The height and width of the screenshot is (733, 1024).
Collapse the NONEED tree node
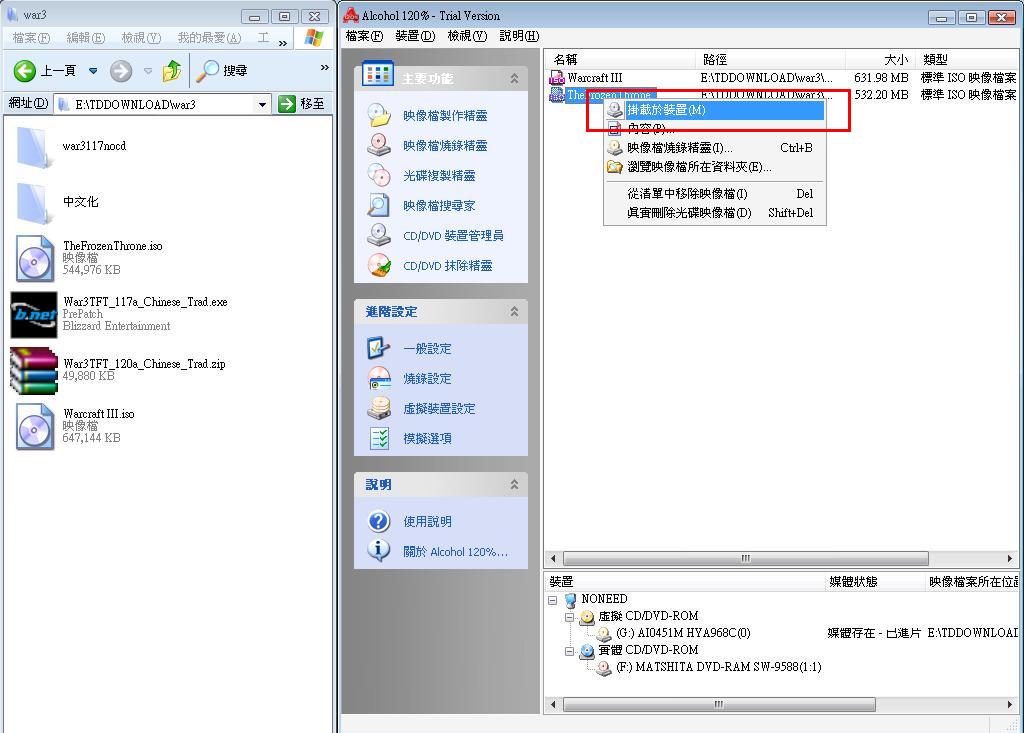click(552, 600)
